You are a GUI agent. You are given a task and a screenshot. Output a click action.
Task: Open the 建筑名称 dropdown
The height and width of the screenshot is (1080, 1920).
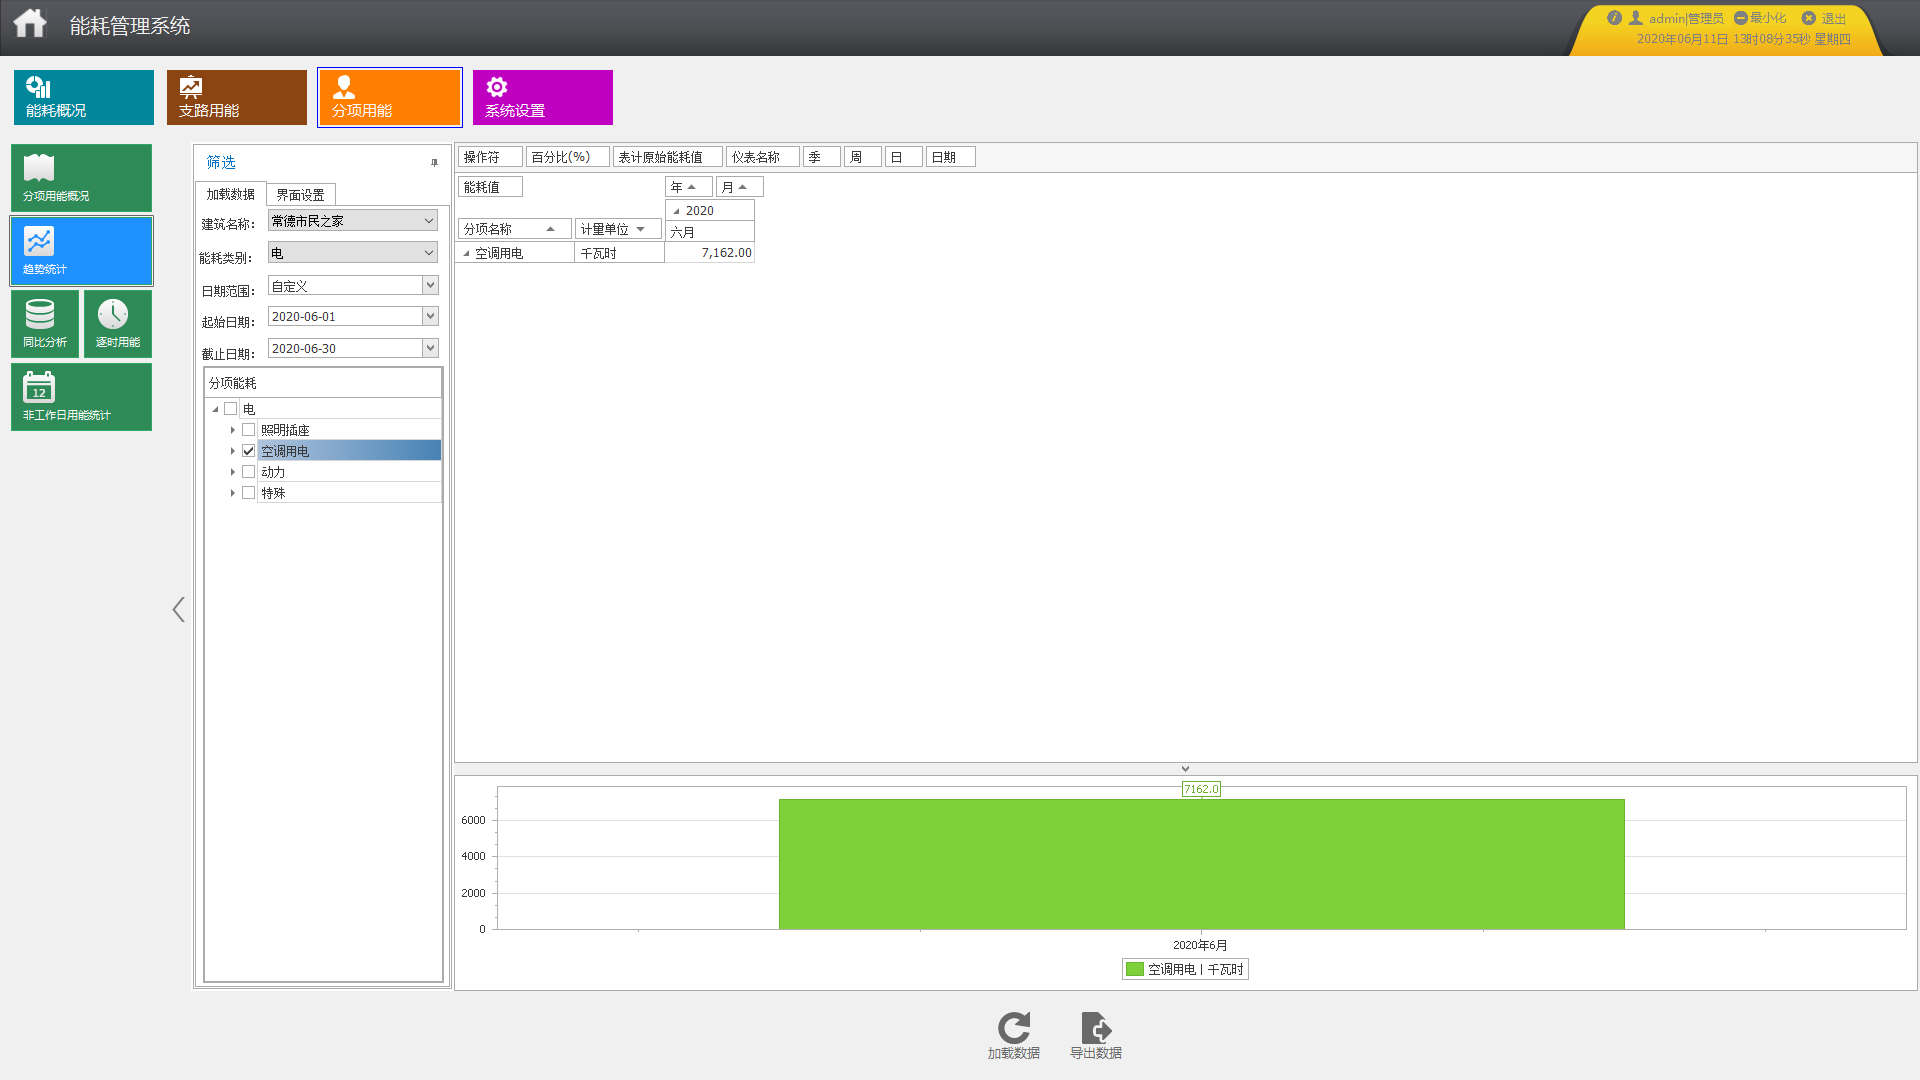429,221
